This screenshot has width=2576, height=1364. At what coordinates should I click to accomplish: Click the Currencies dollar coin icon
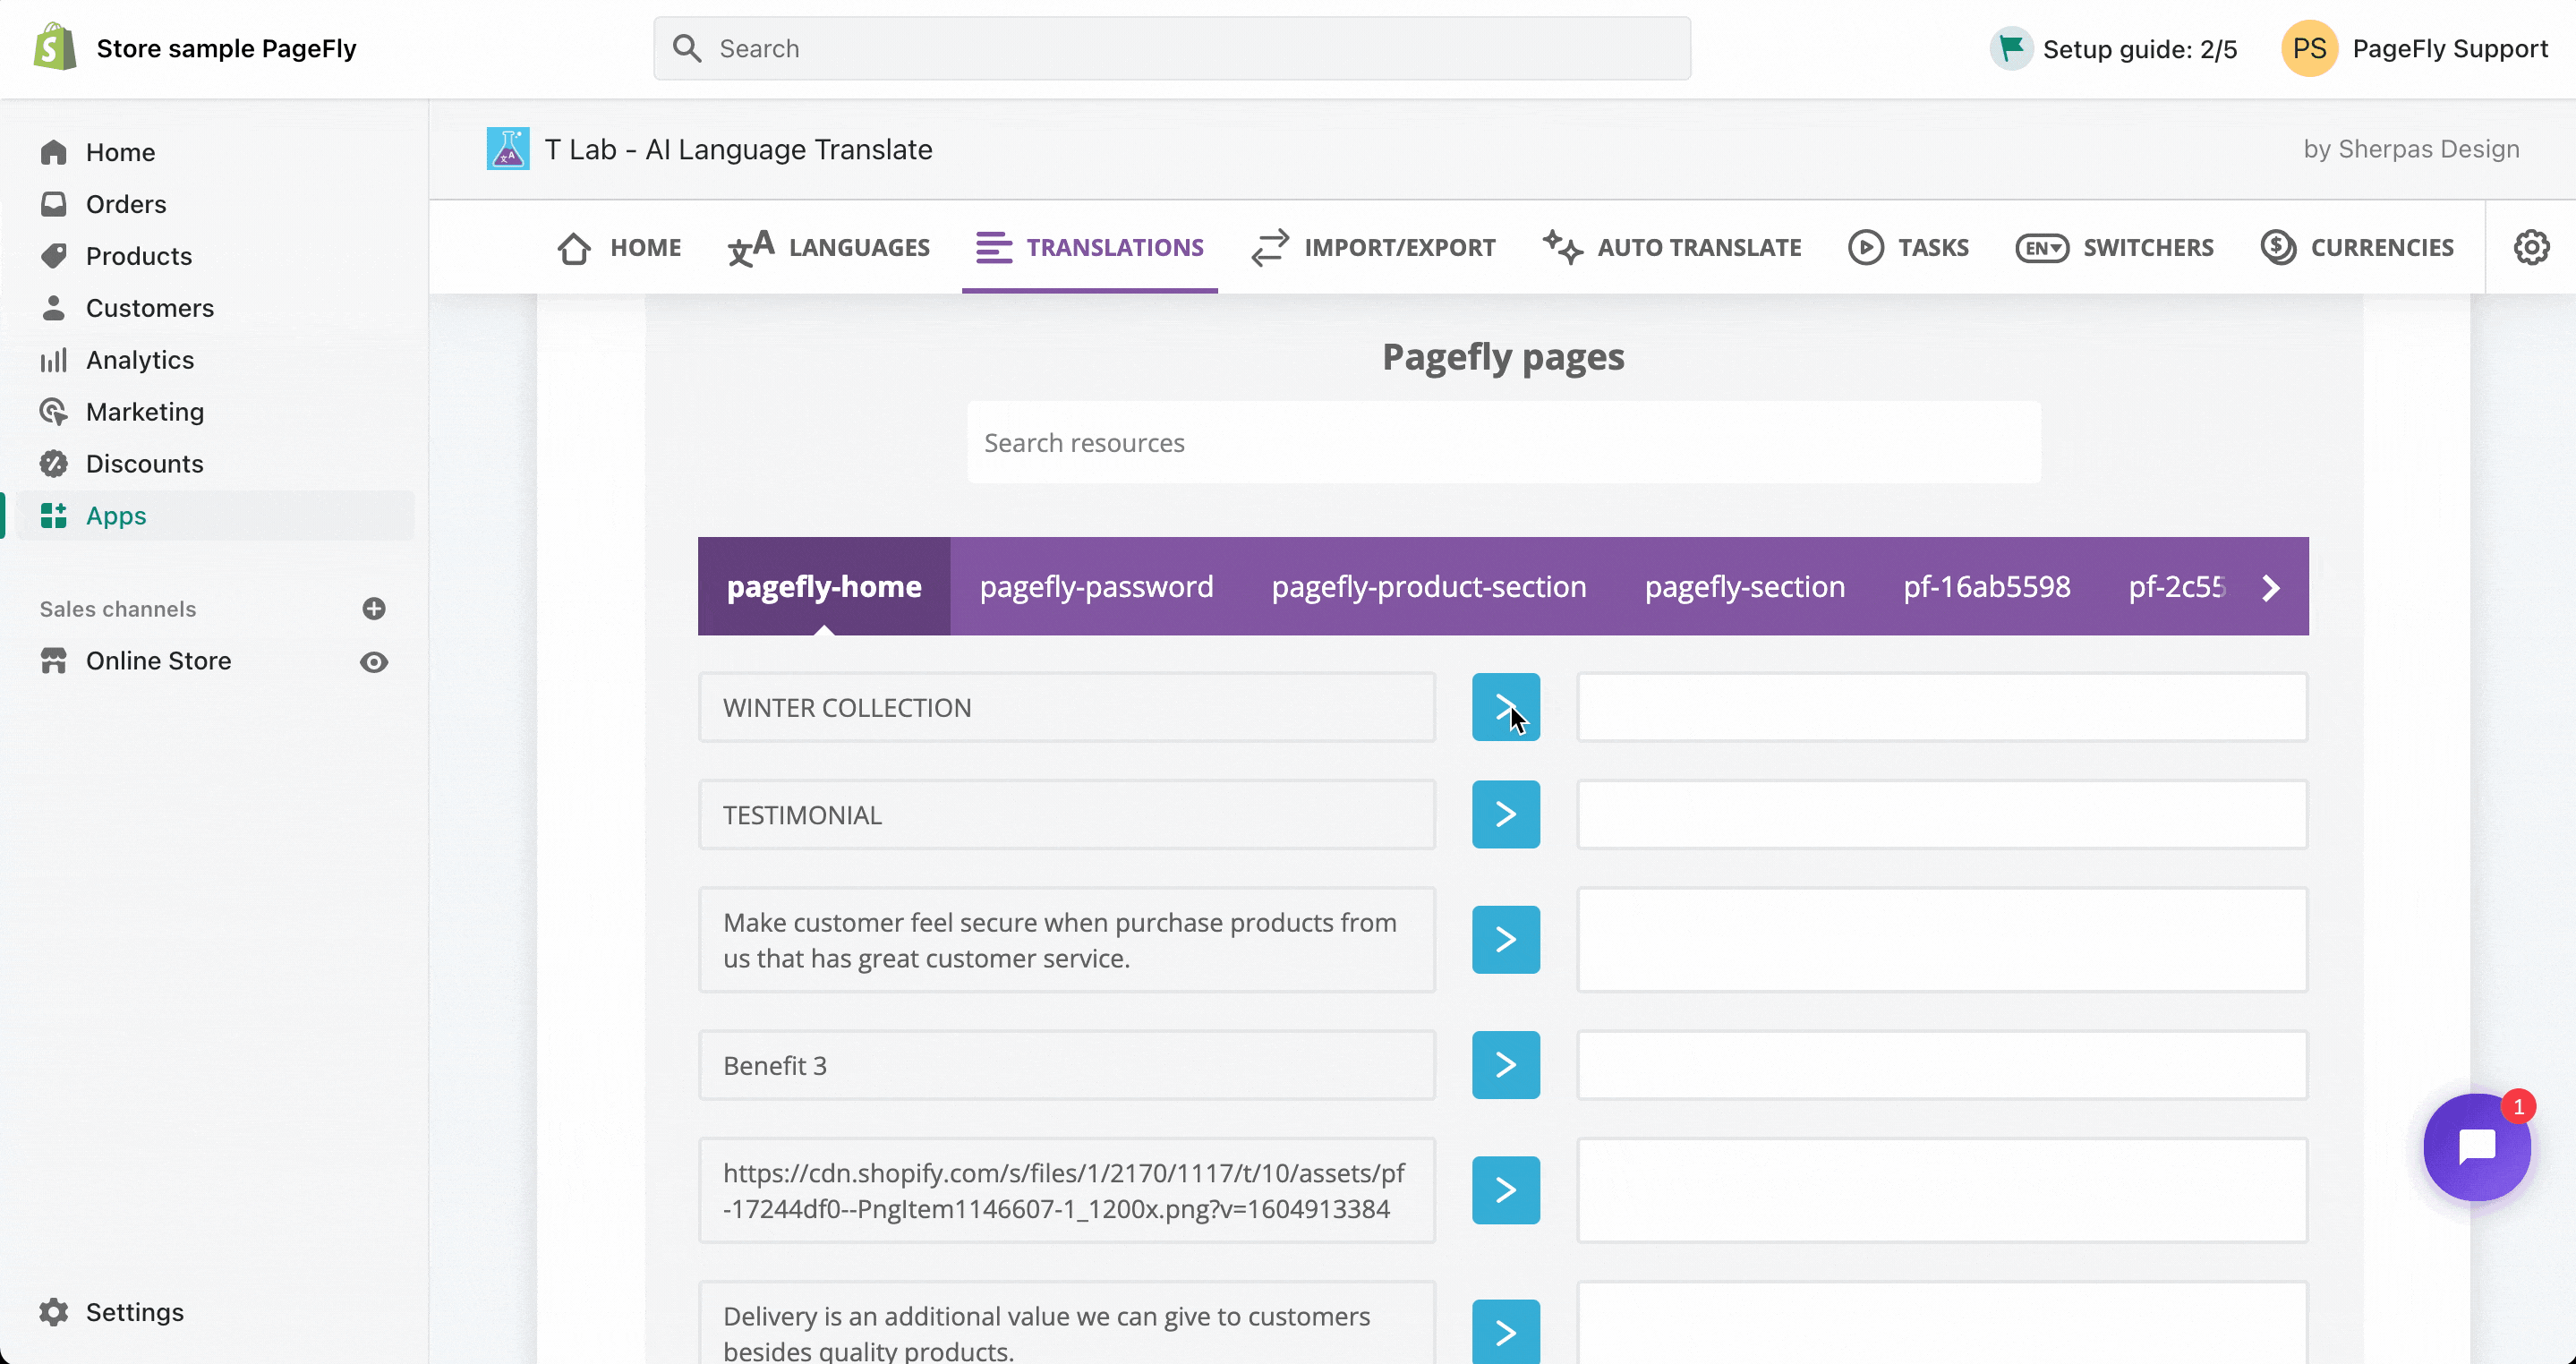(x=2278, y=247)
